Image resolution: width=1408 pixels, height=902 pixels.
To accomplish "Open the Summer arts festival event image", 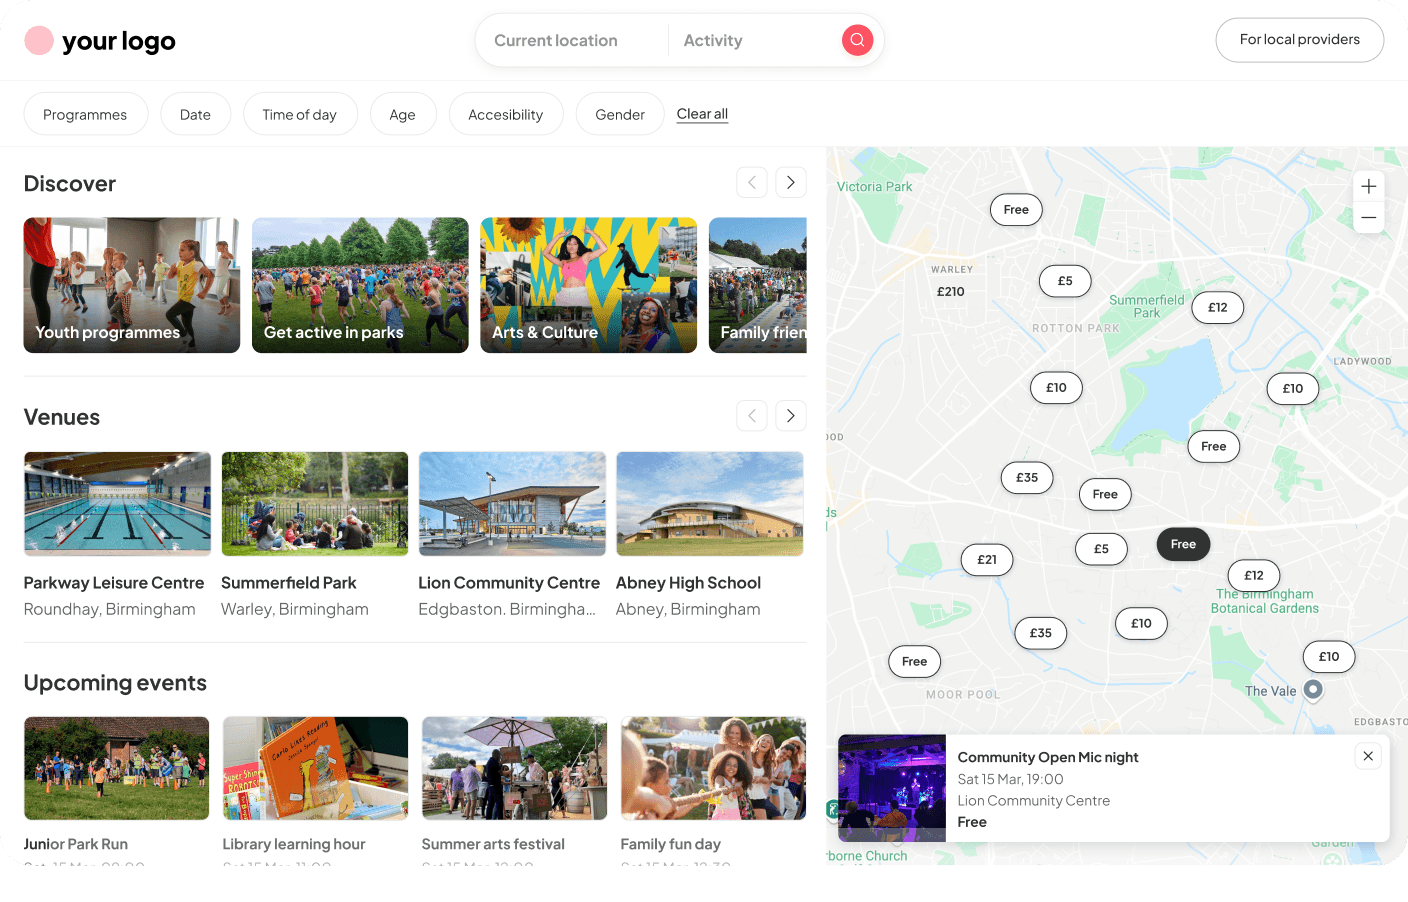I will (515, 768).
